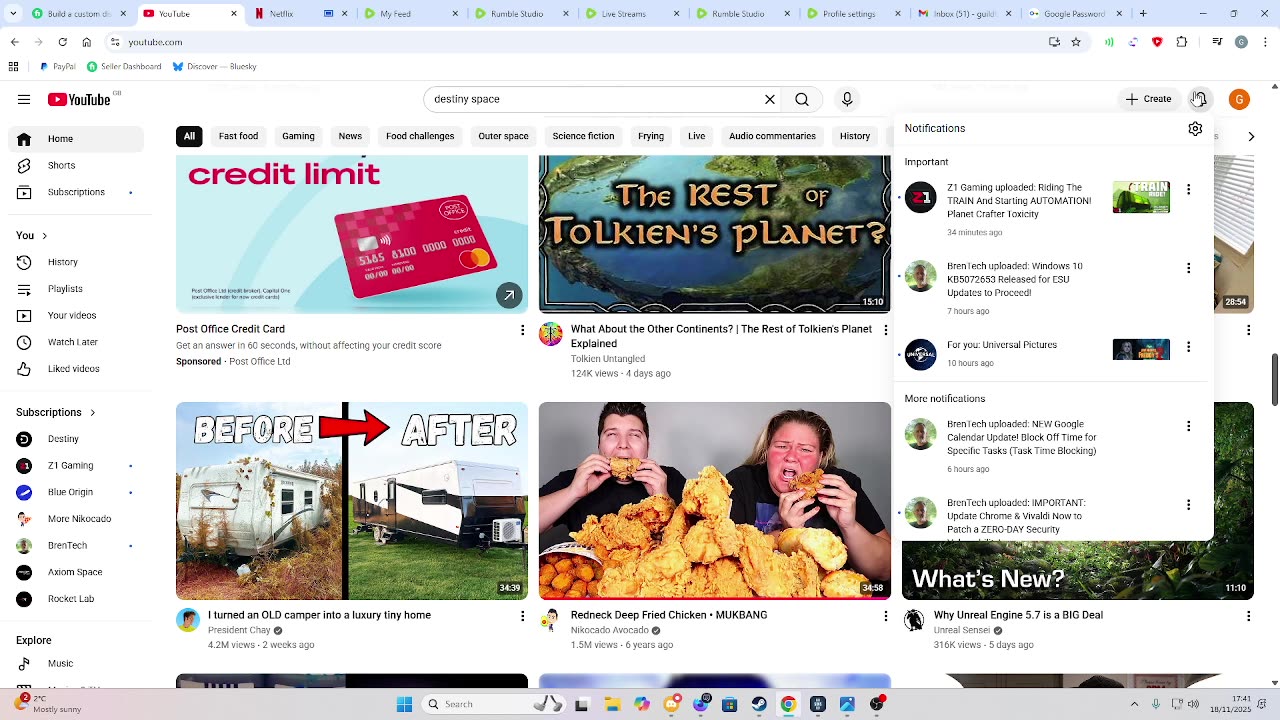Viewport: 1280px width, 720px height.
Task: Expand the Subscriptions section heading
Action: click(56, 412)
